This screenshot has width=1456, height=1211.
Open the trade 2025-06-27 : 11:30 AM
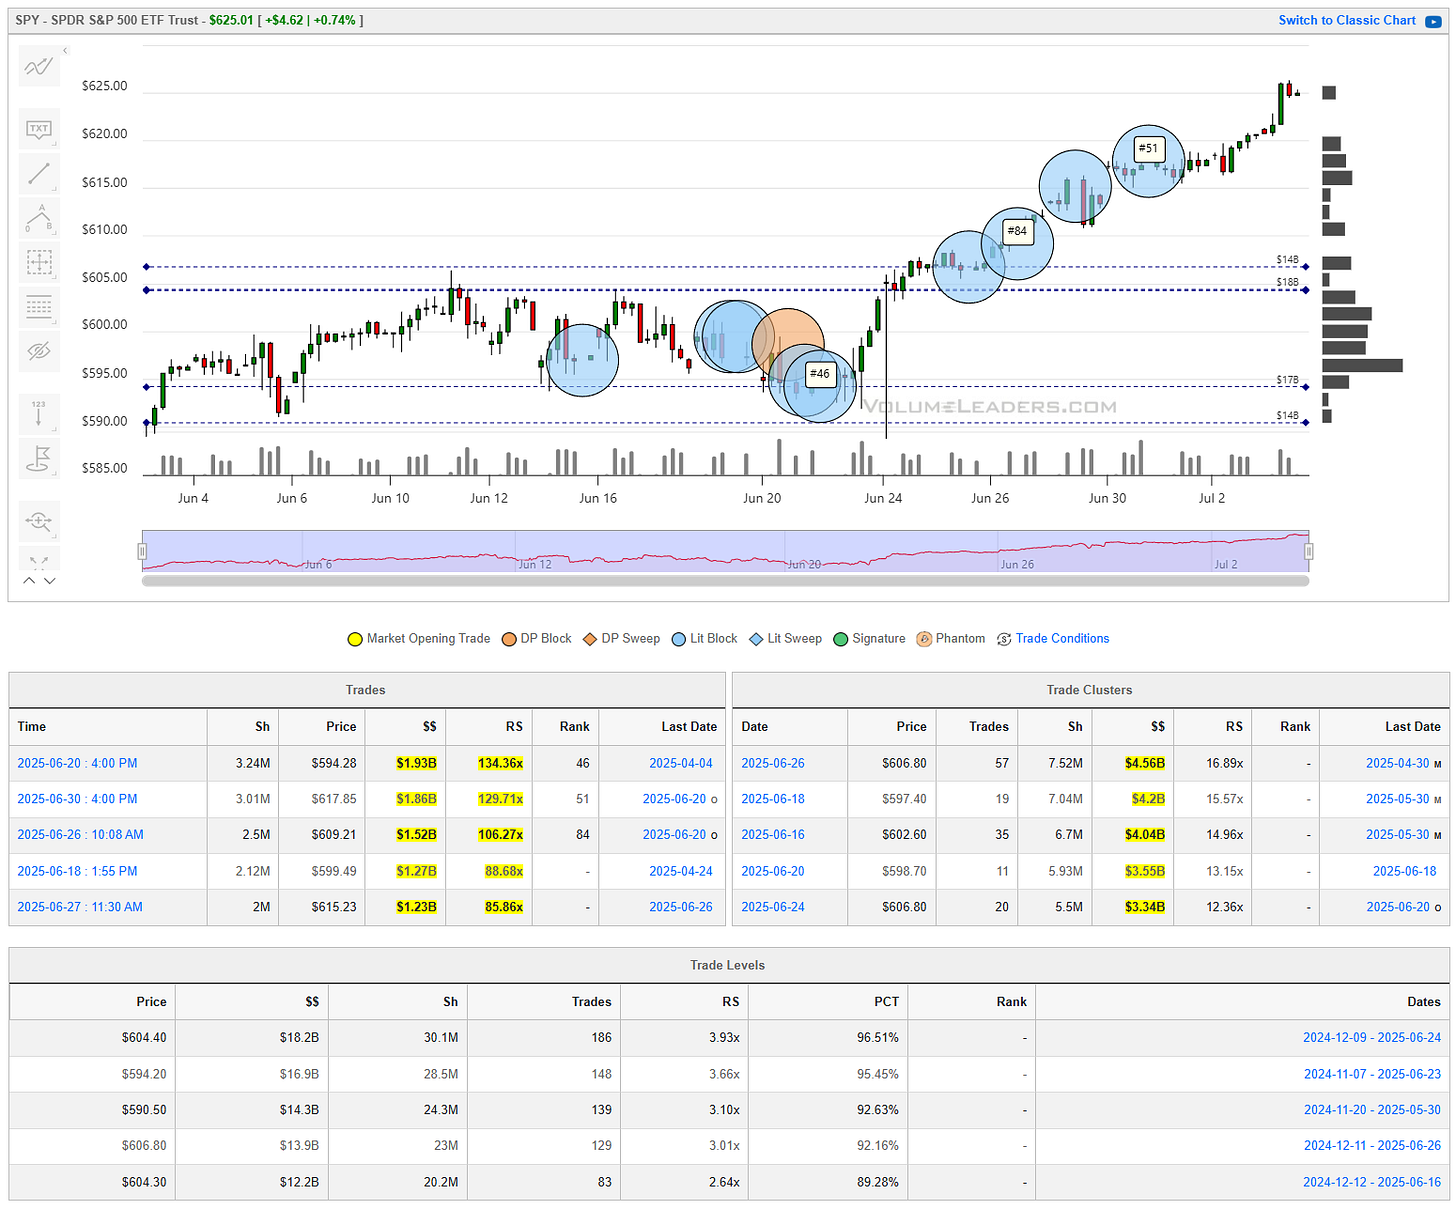[80, 907]
